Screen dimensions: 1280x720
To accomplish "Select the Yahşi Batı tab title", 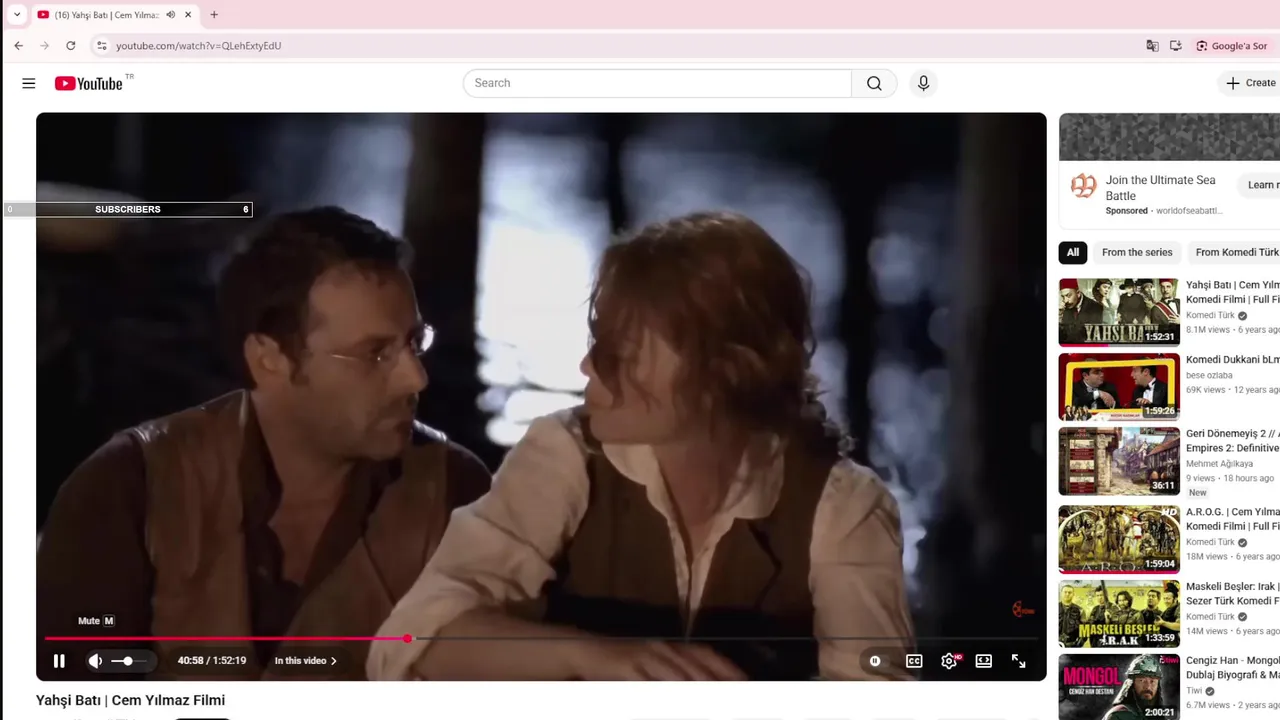I will [106, 15].
